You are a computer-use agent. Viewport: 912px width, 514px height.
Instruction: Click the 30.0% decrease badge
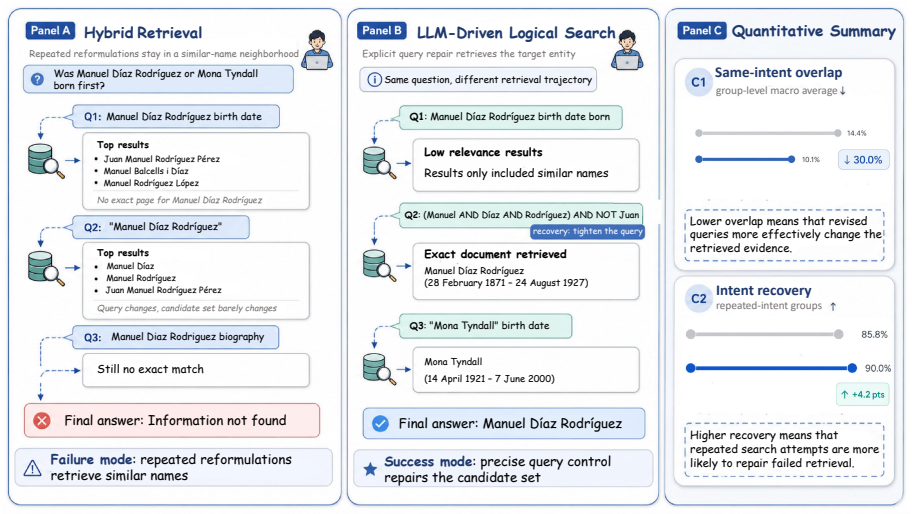click(x=863, y=160)
